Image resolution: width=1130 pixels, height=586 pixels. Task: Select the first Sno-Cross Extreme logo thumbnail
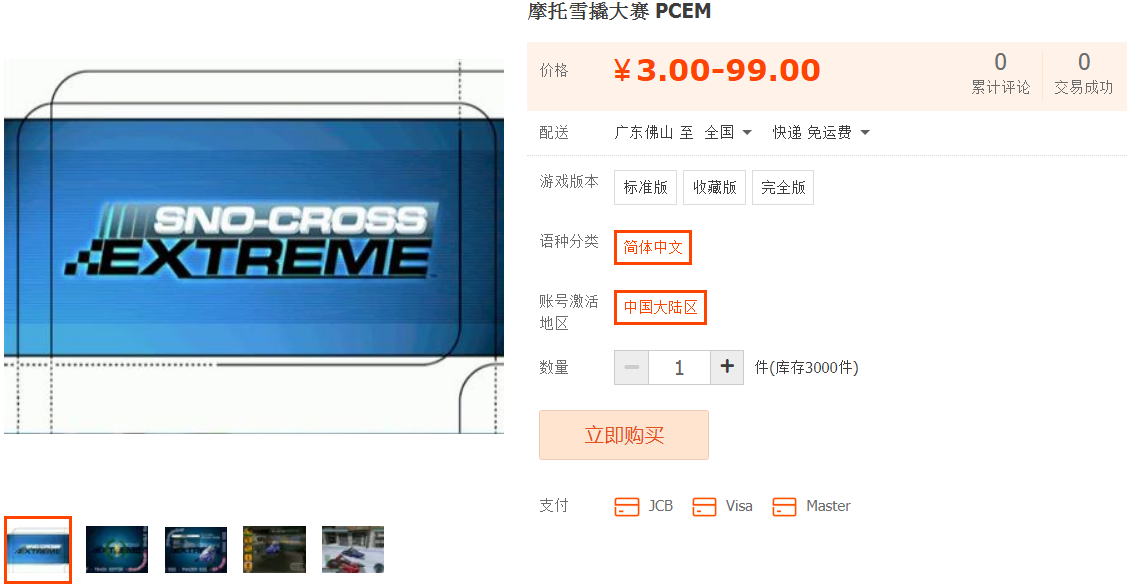coord(38,549)
